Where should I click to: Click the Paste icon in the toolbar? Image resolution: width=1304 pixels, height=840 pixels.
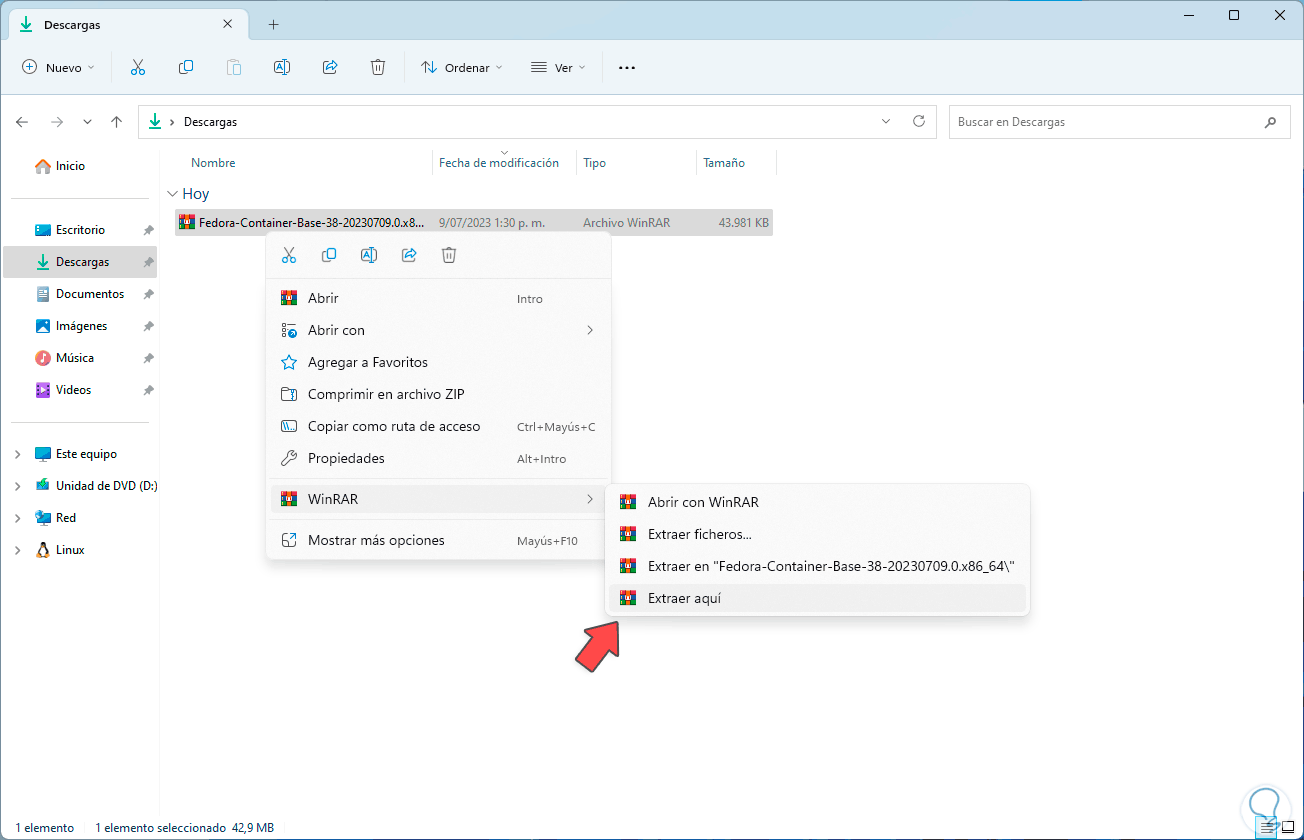pyautogui.click(x=234, y=67)
